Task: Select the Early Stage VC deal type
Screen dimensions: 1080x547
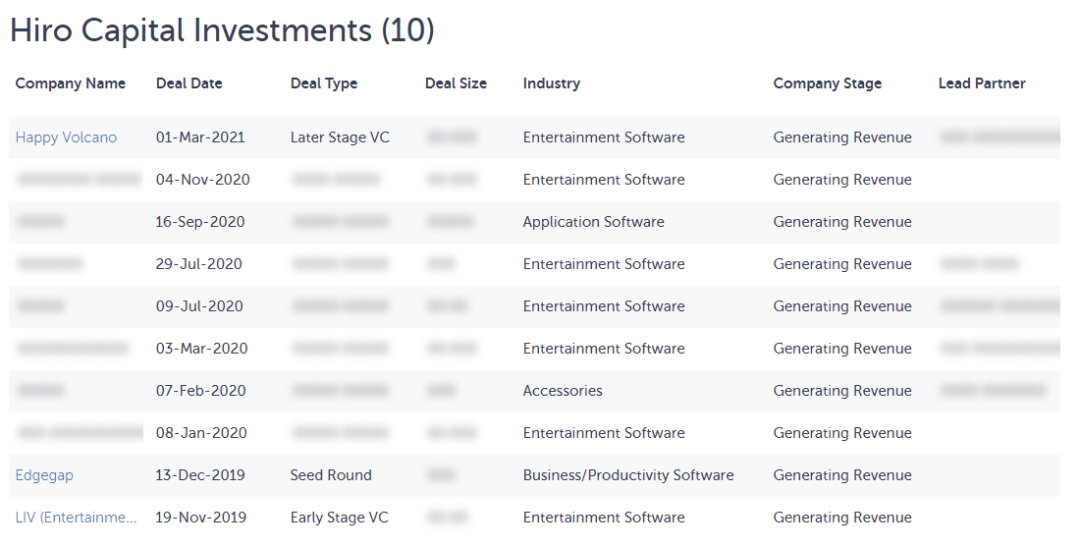Action: point(339,518)
